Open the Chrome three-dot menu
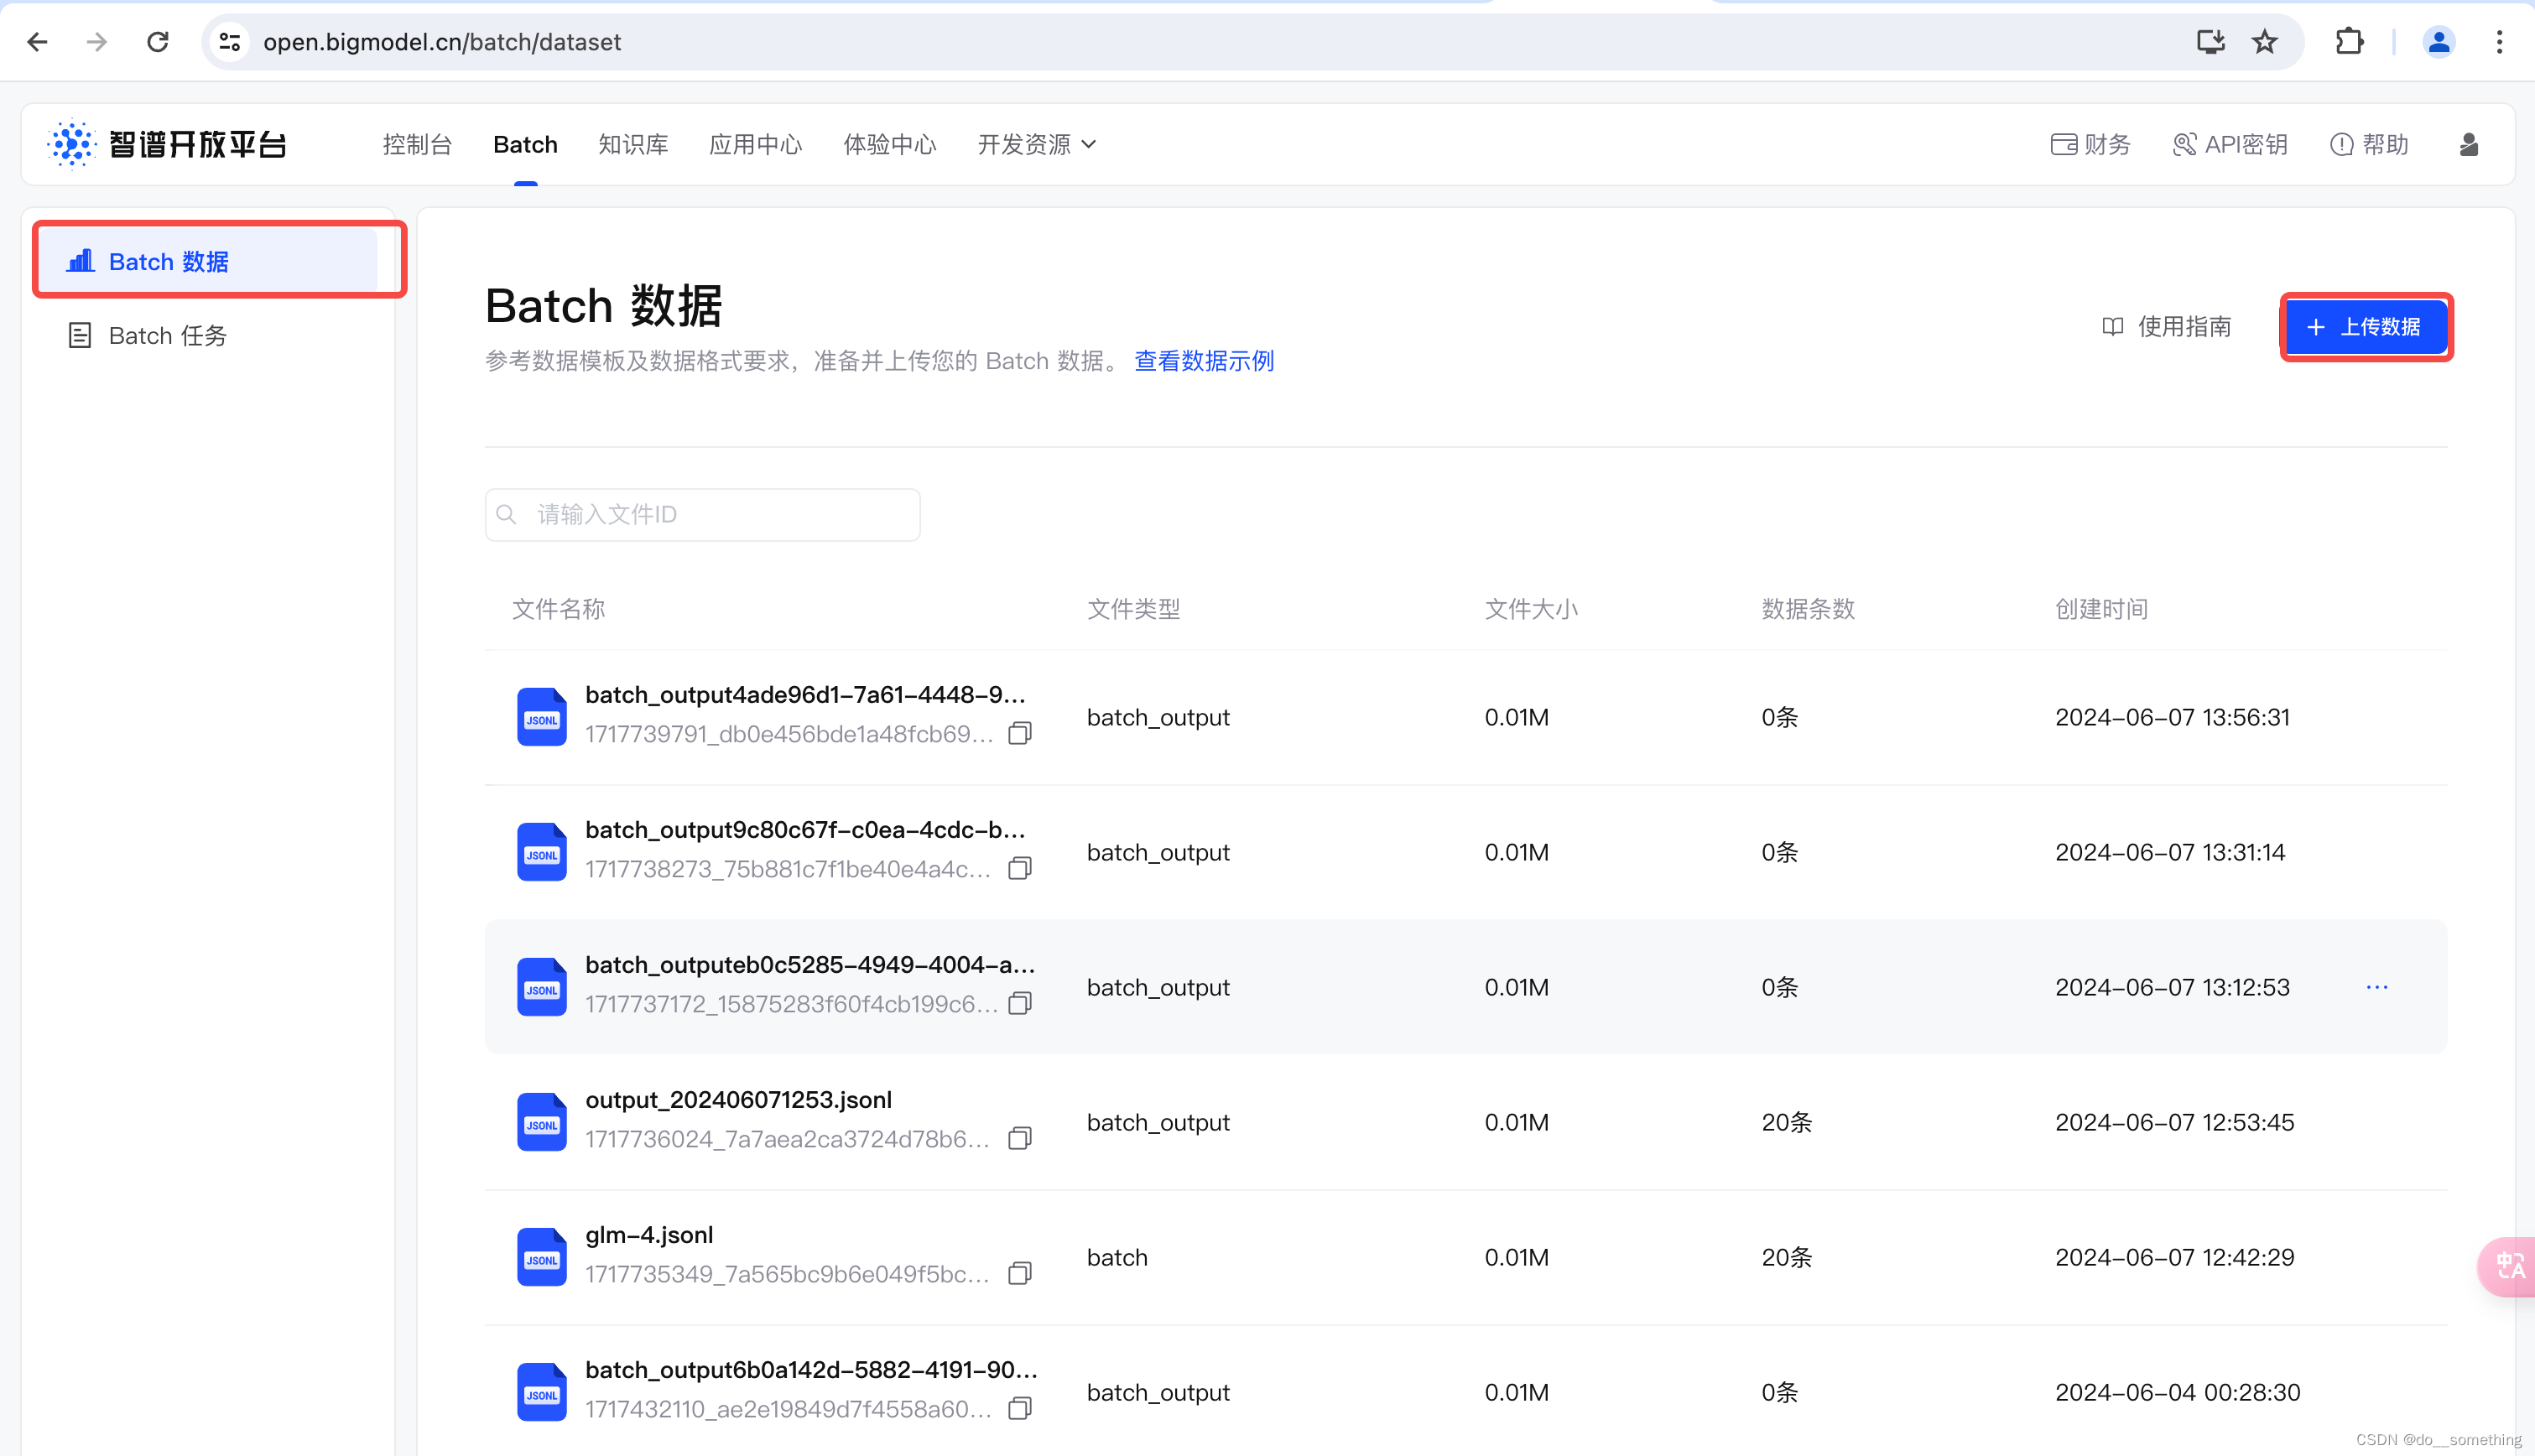2535x1456 pixels. point(2500,41)
